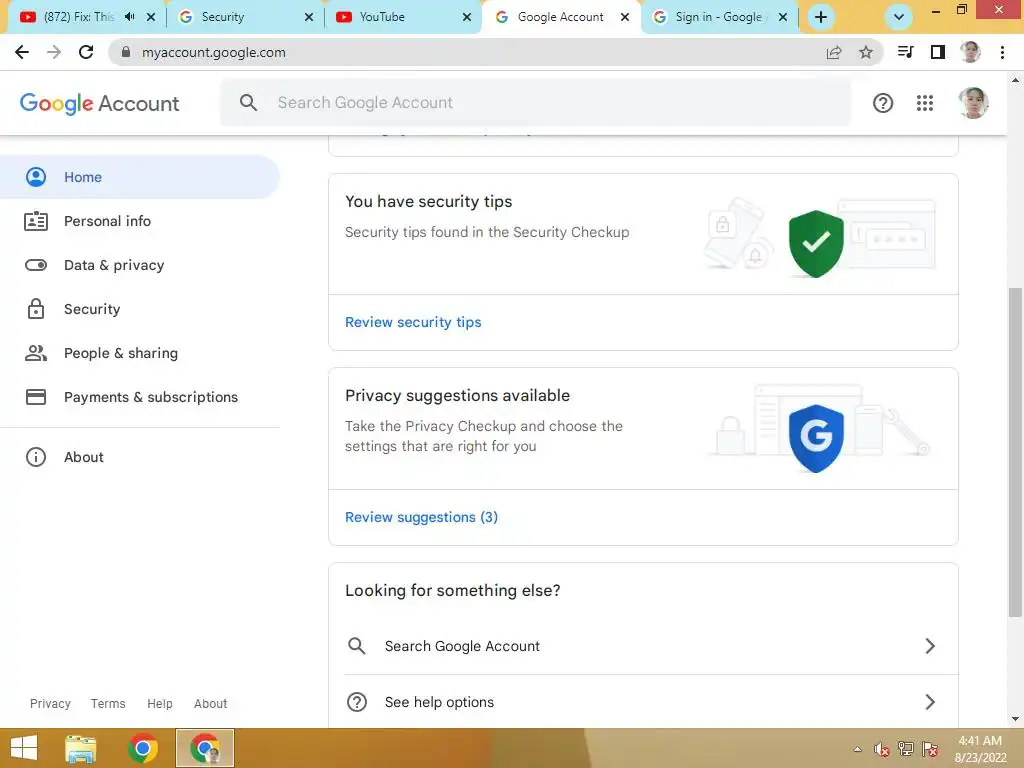Open the Search Google Account row

click(643, 646)
